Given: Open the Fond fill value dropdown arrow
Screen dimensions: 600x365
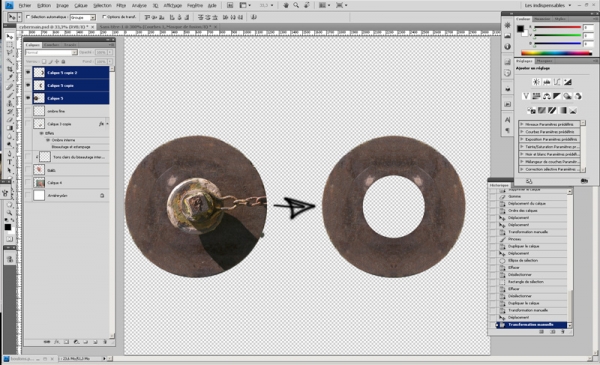Looking at the screenshot, I should click(x=110, y=61).
